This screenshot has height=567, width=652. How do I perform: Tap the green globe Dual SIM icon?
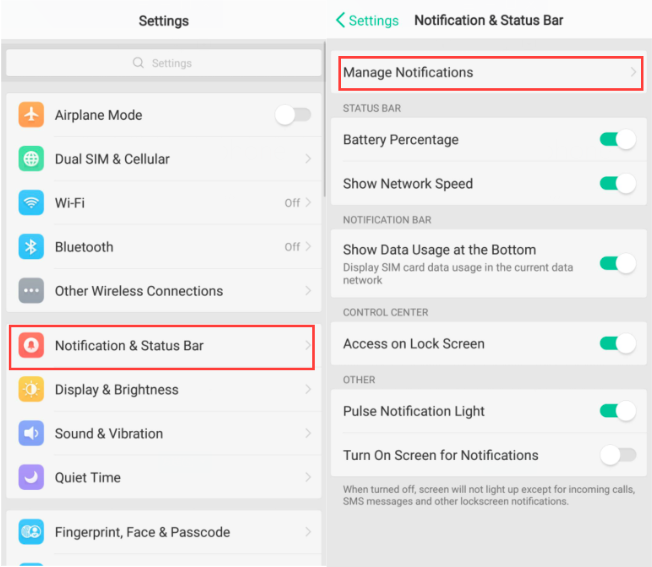[x=31, y=158]
